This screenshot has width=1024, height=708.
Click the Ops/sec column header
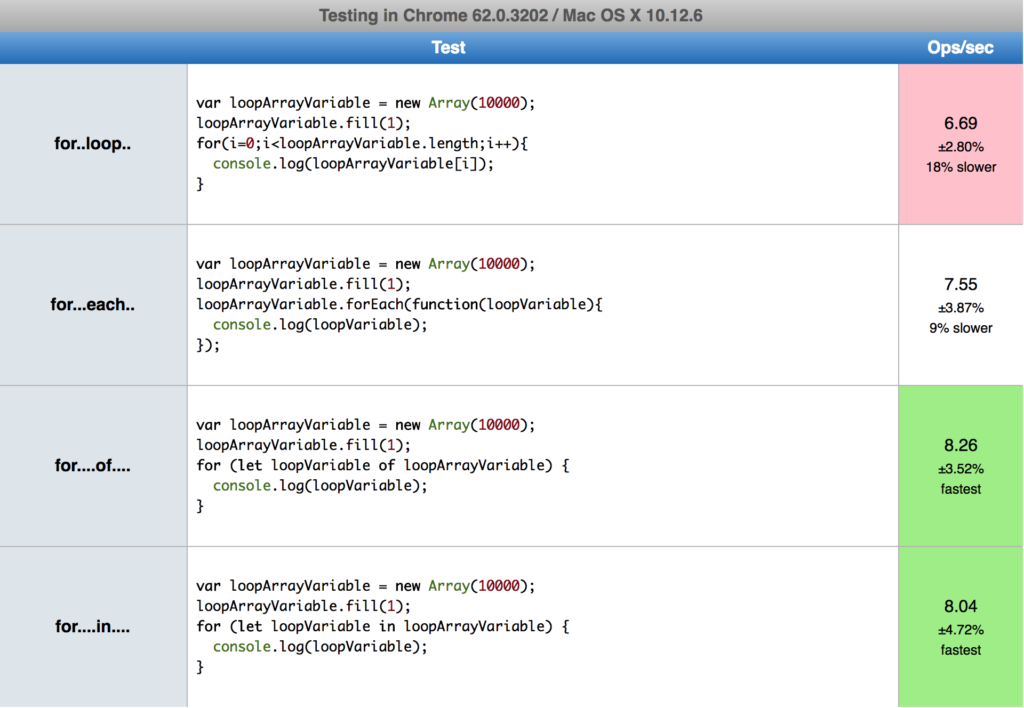coord(960,47)
